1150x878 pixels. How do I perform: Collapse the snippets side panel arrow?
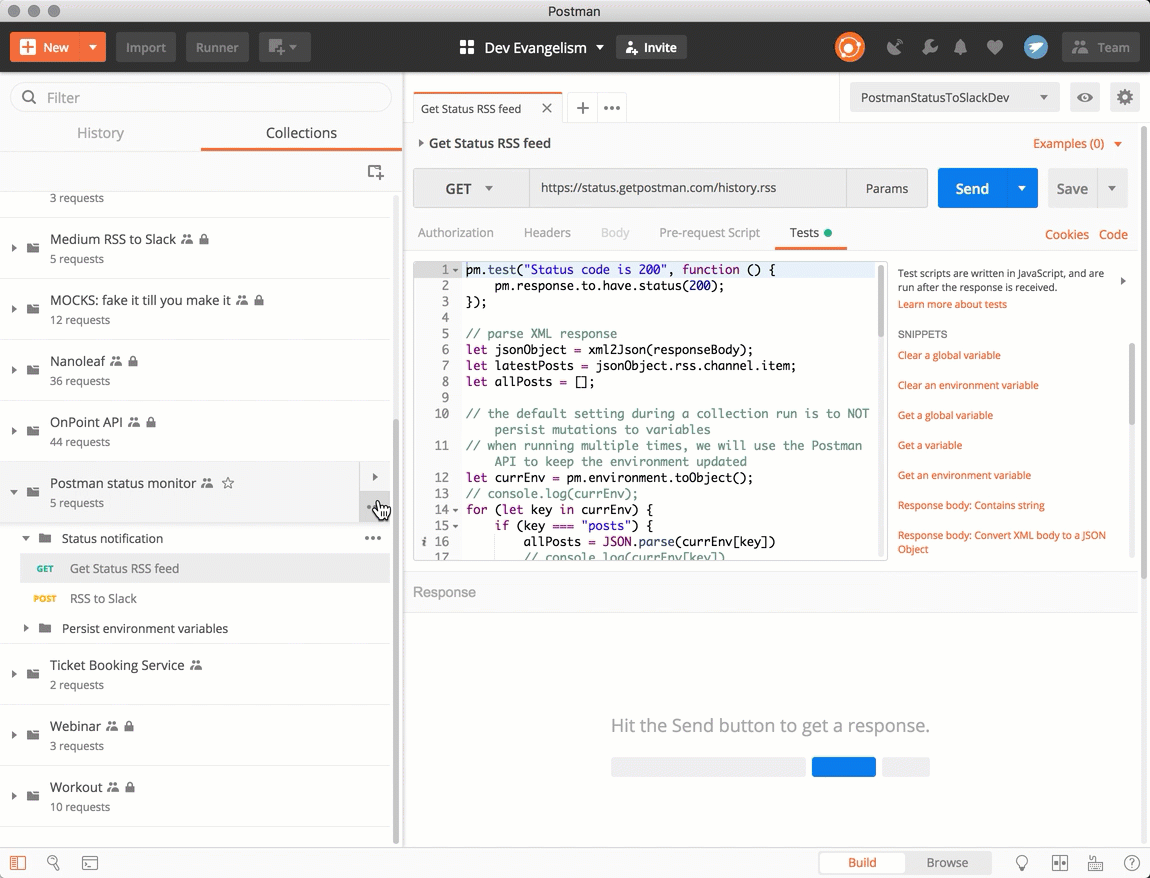coord(1123,281)
